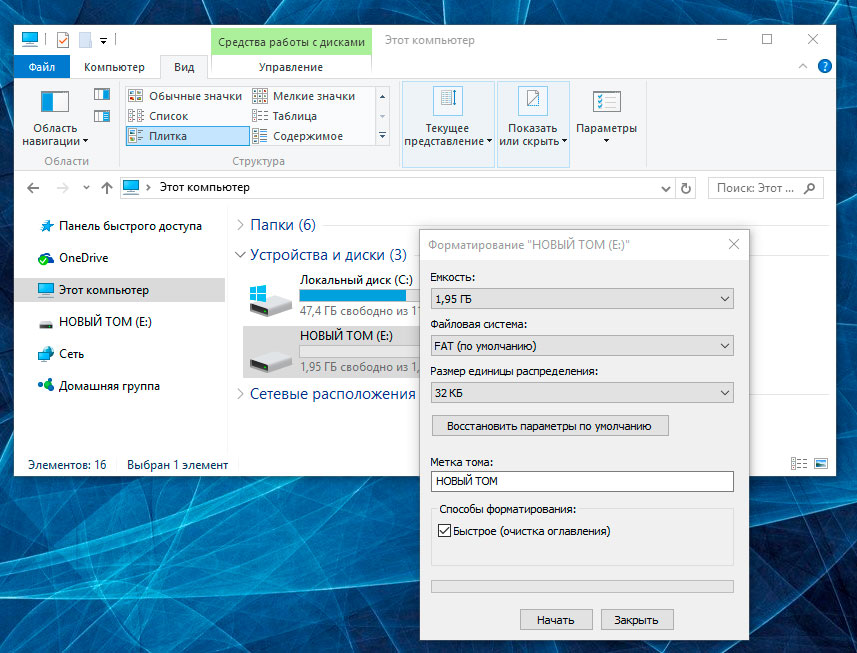The image size is (857, 653).
Task: Open Сеть in navigation pane
Action: [x=61, y=354]
